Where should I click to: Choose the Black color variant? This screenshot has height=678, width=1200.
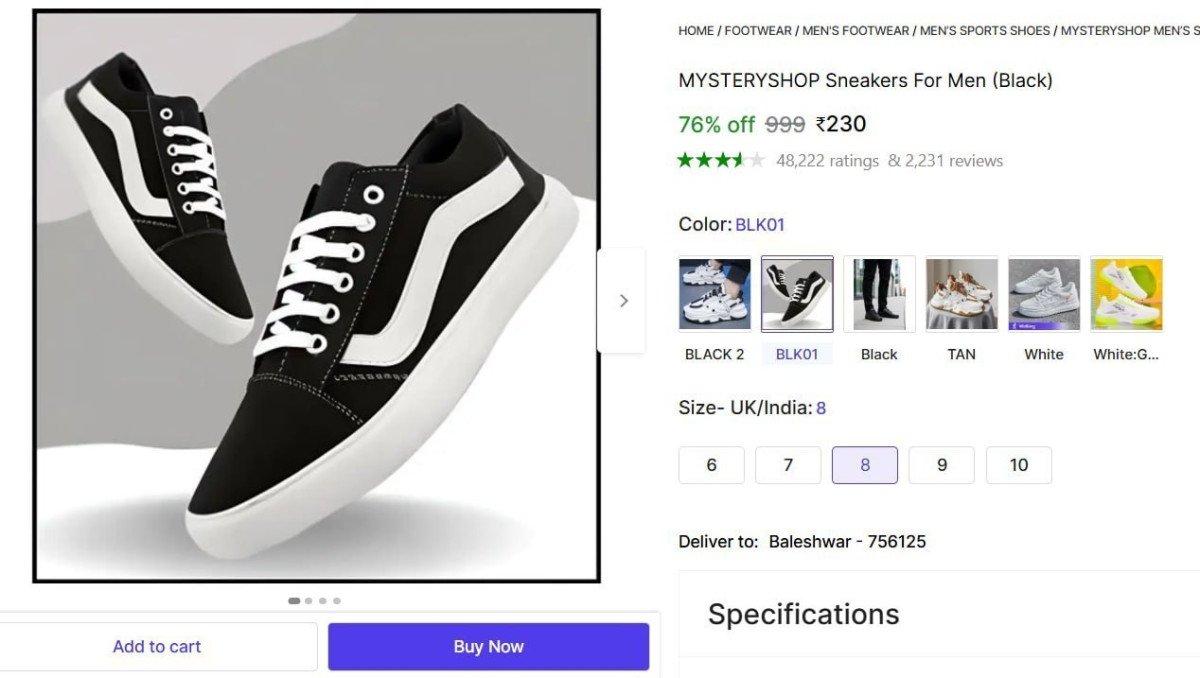(878, 292)
